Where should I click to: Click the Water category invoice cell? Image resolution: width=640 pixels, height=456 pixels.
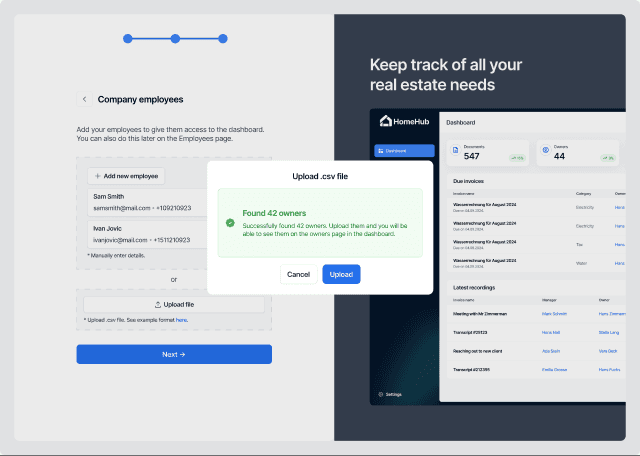pos(581,263)
